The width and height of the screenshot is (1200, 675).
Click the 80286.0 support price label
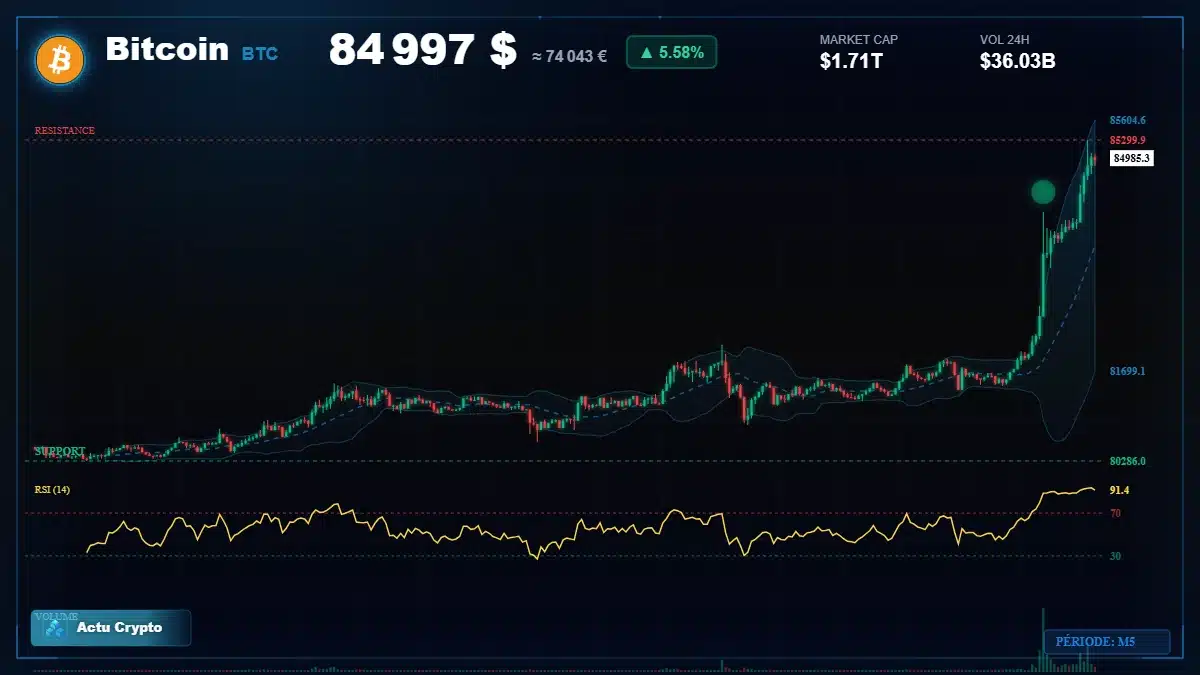(1127, 461)
